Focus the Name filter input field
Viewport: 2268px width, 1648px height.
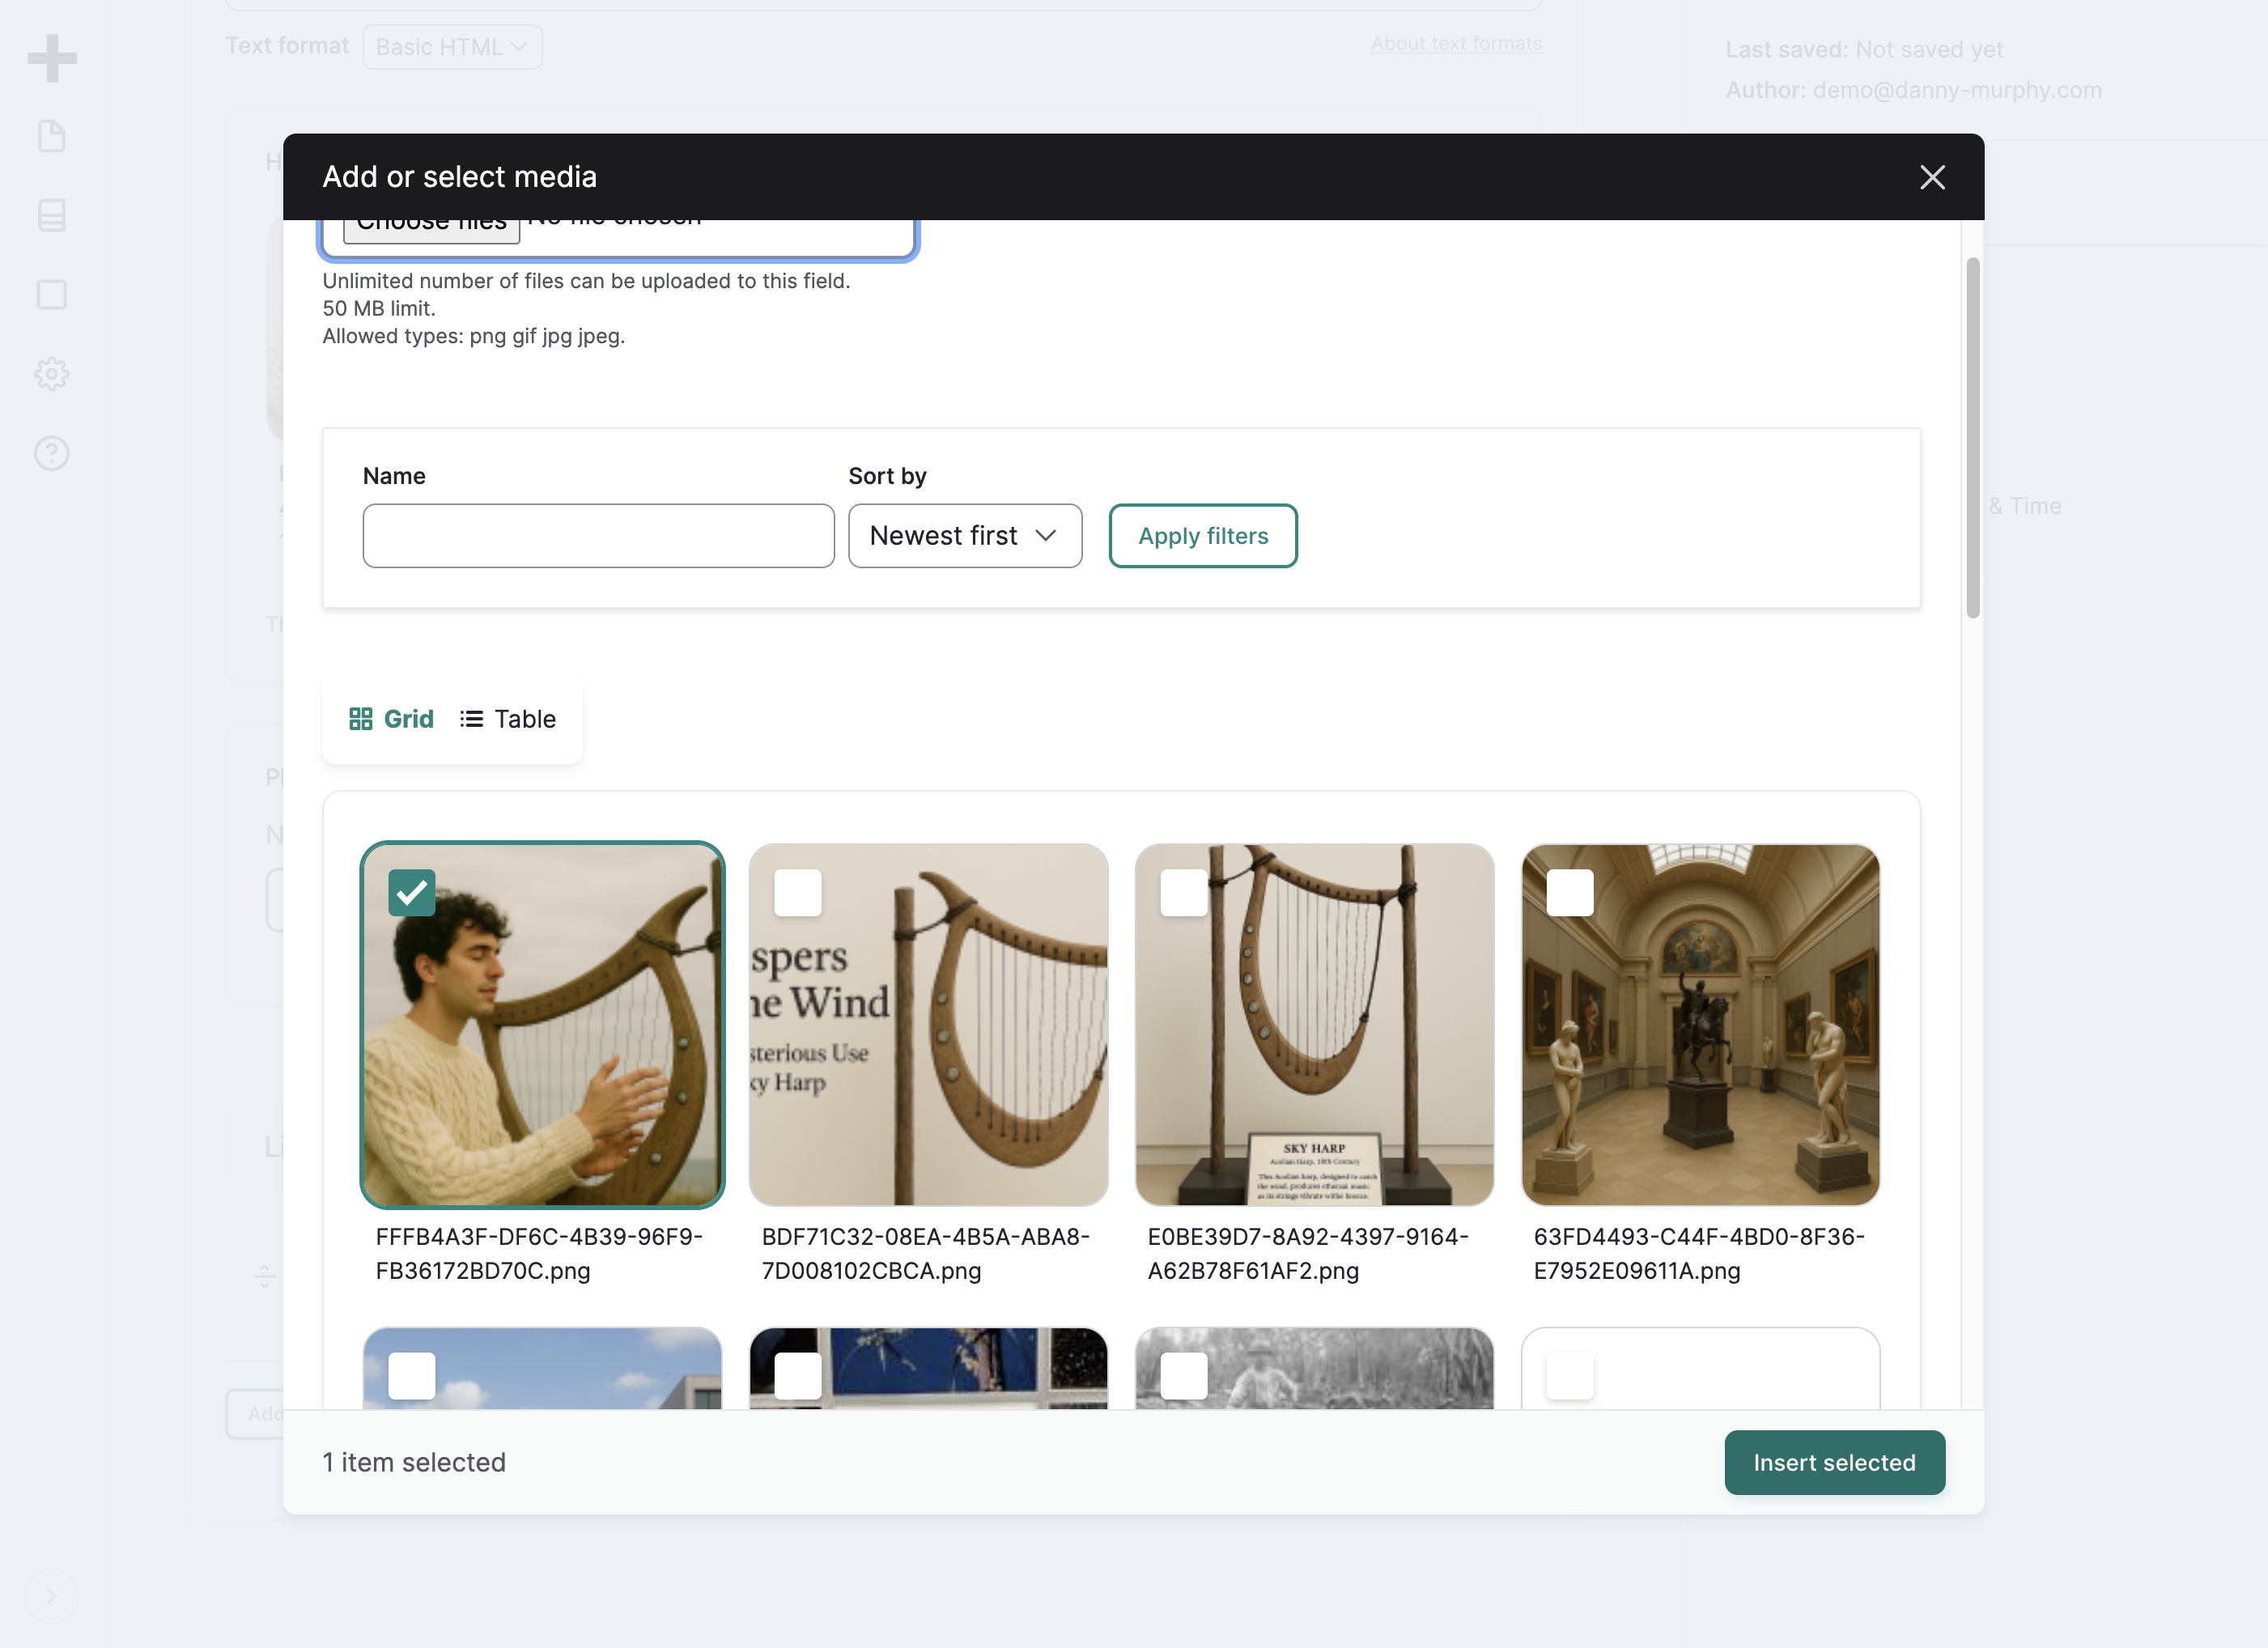(598, 536)
